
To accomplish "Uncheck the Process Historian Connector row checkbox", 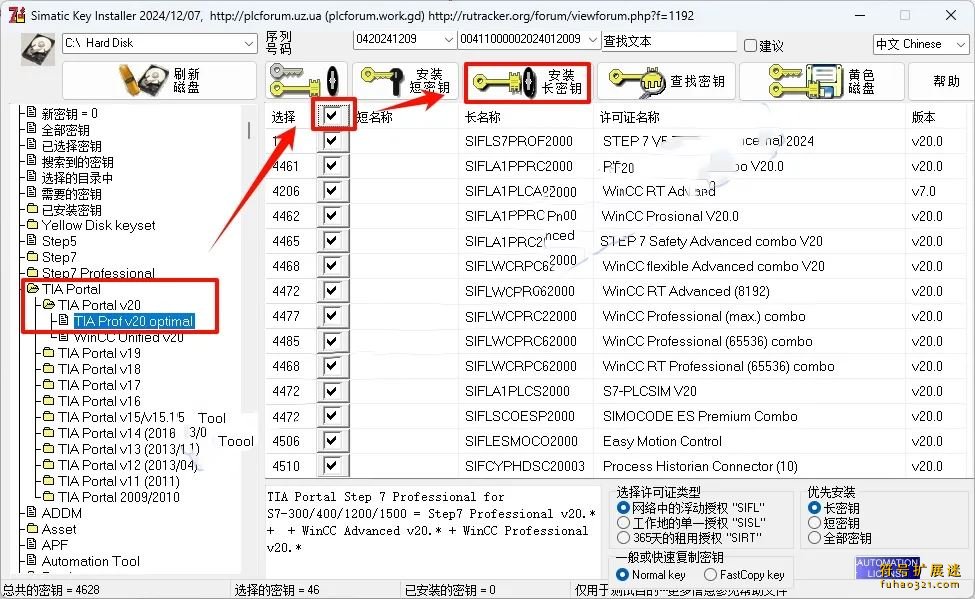I will tap(331, 465).
